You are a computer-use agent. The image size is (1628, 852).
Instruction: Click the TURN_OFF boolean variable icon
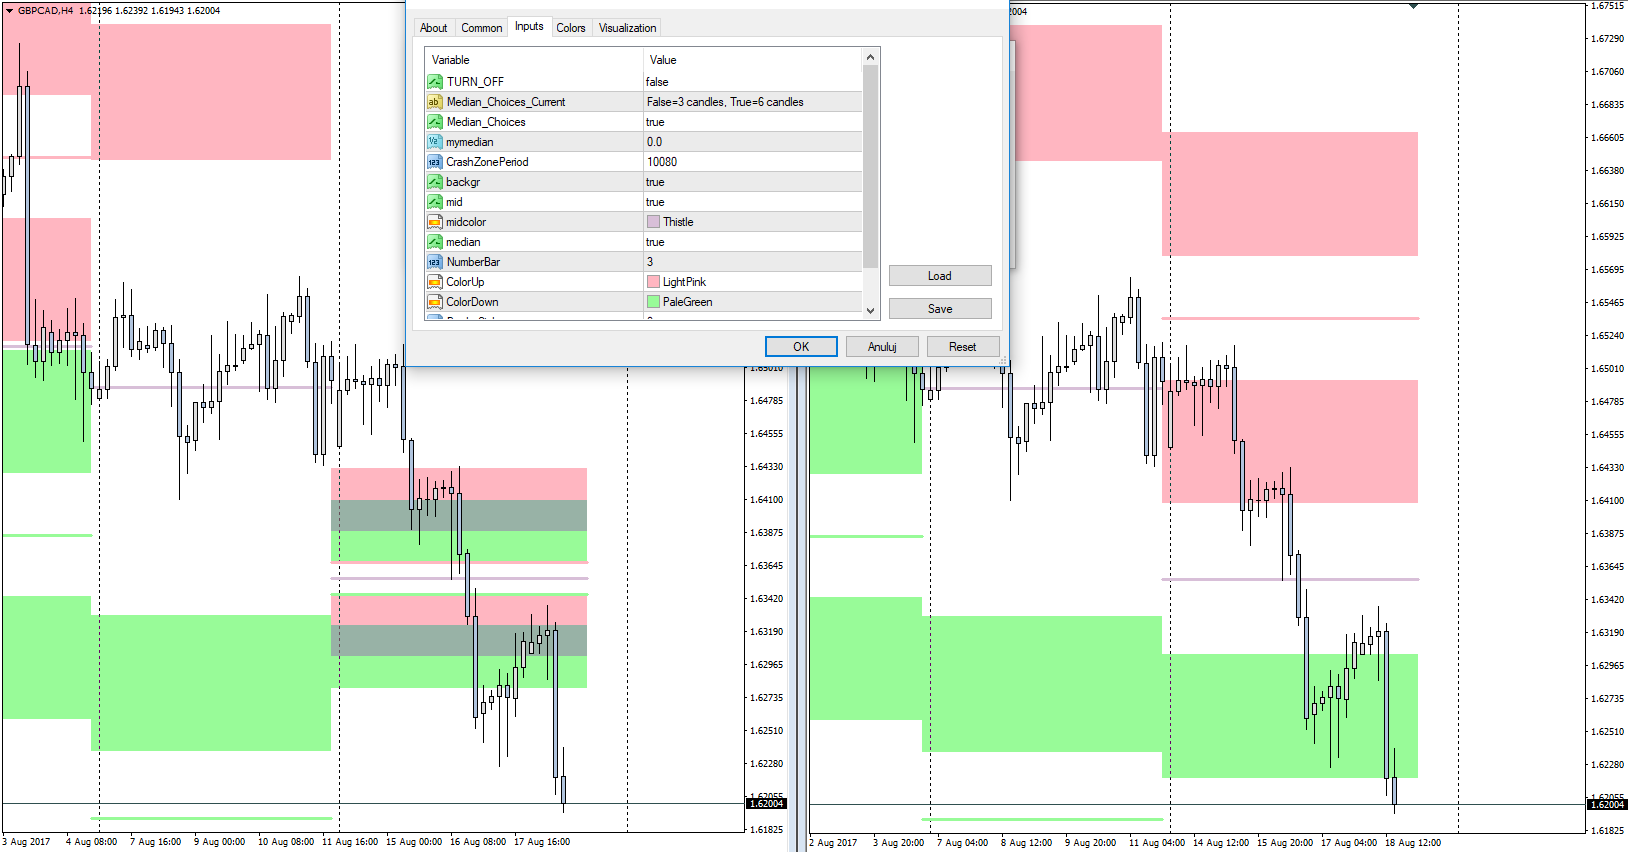click(x=434, y=82)
